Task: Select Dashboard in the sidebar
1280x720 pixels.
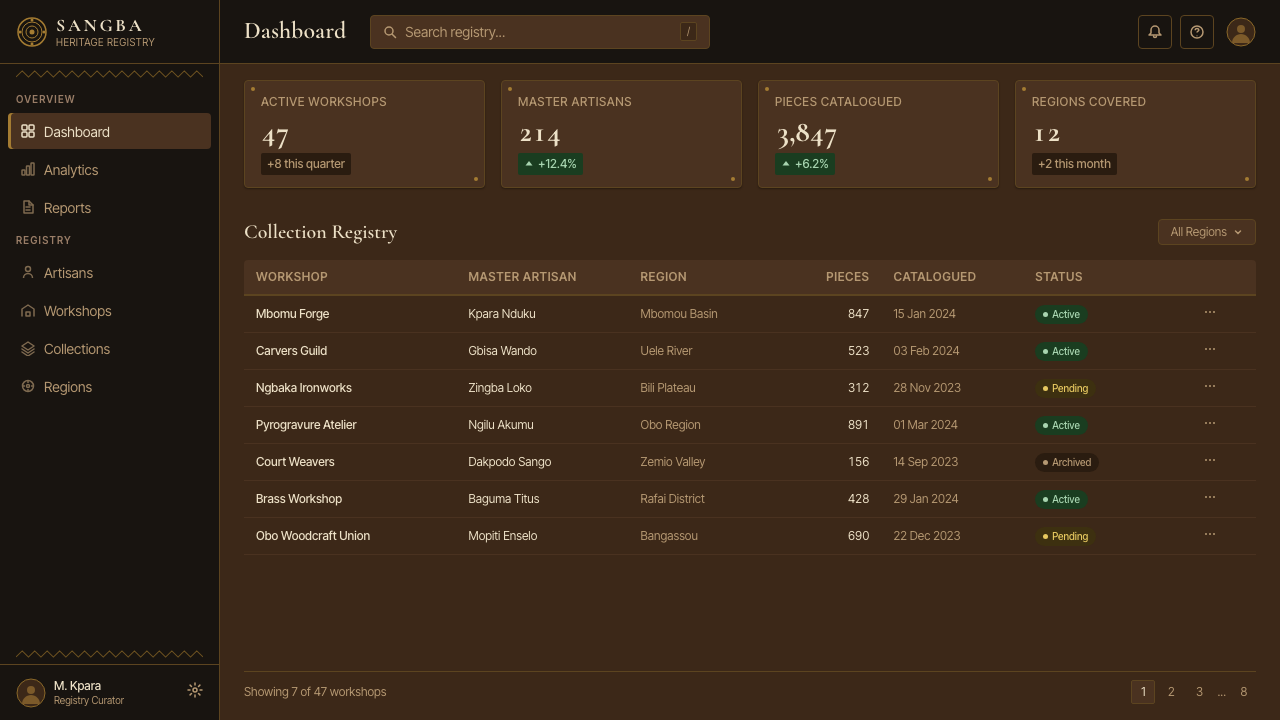Action: pos(109,131)
